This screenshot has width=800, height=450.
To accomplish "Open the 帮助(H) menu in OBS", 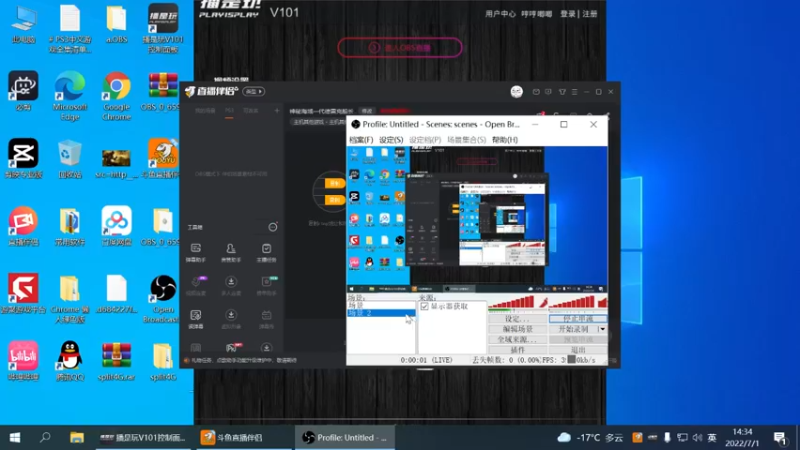I will point(505,140).
